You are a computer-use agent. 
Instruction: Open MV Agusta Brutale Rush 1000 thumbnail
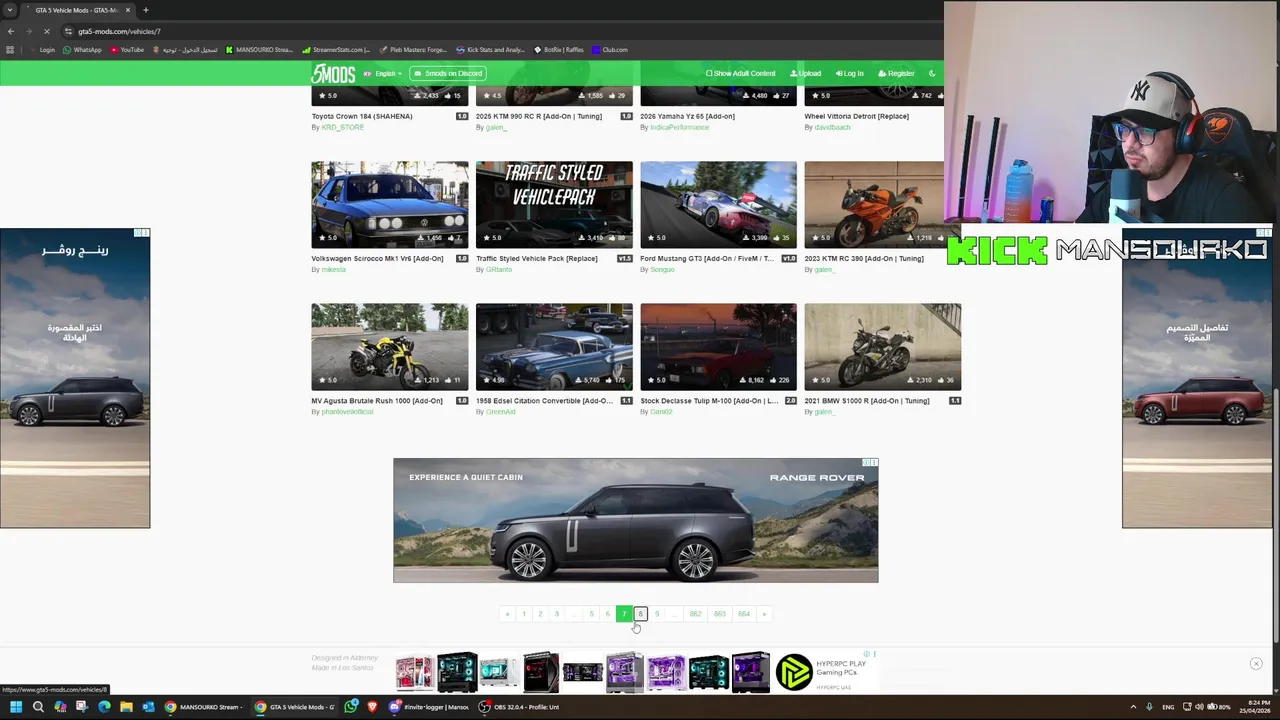click(x=389, y=346)
